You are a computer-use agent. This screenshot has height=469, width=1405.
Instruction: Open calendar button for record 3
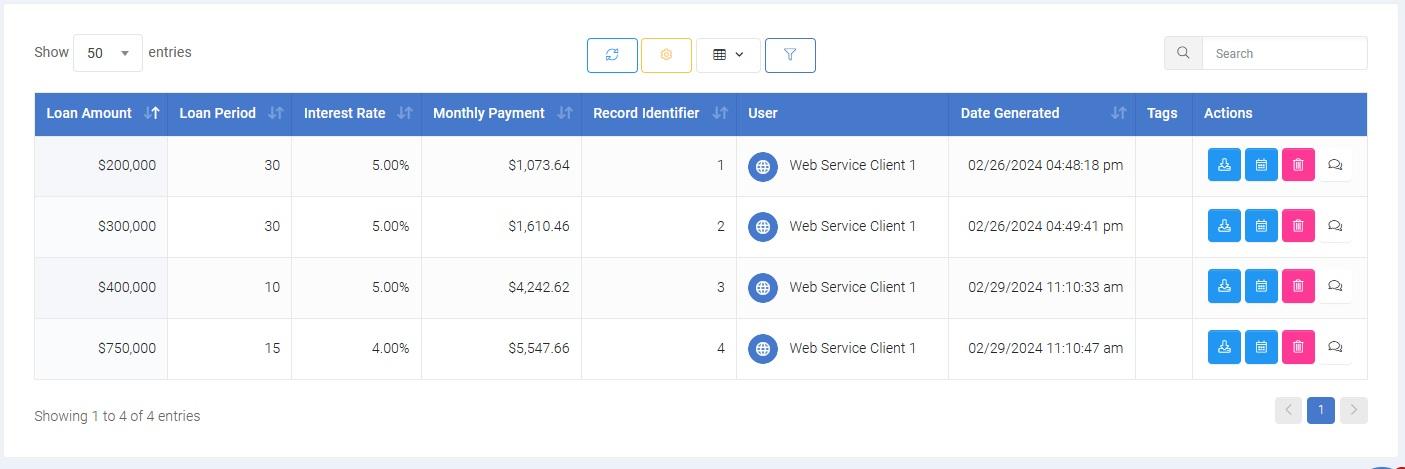(1261, 287)
